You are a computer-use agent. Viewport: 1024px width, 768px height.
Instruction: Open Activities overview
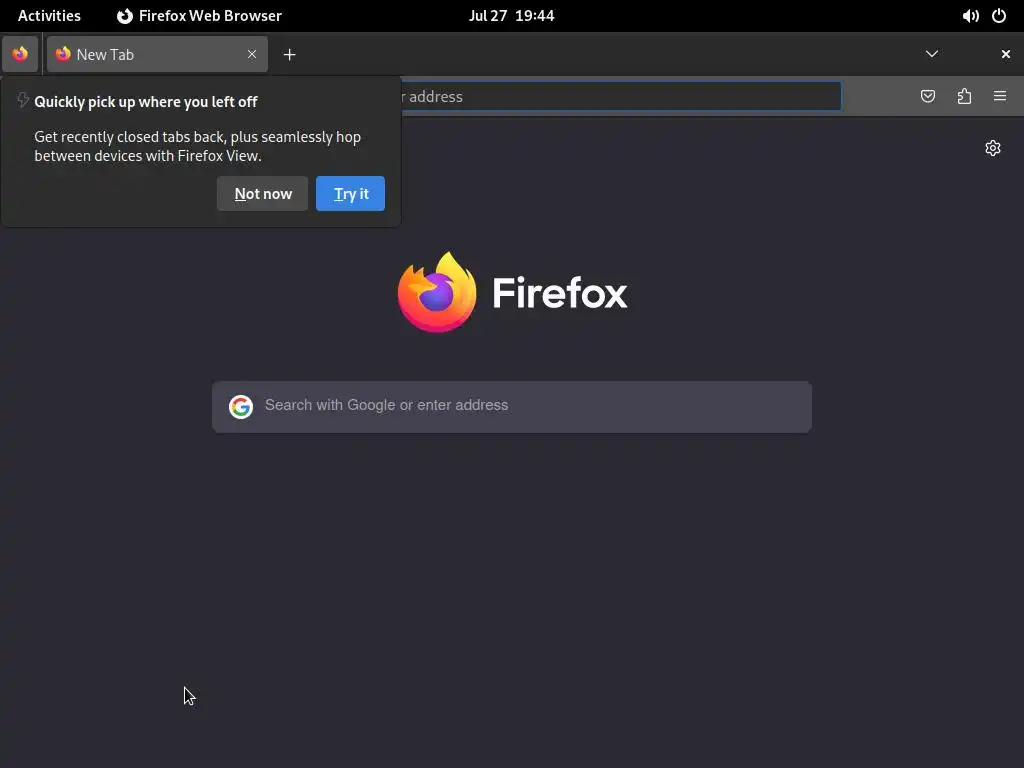point(49,16)
